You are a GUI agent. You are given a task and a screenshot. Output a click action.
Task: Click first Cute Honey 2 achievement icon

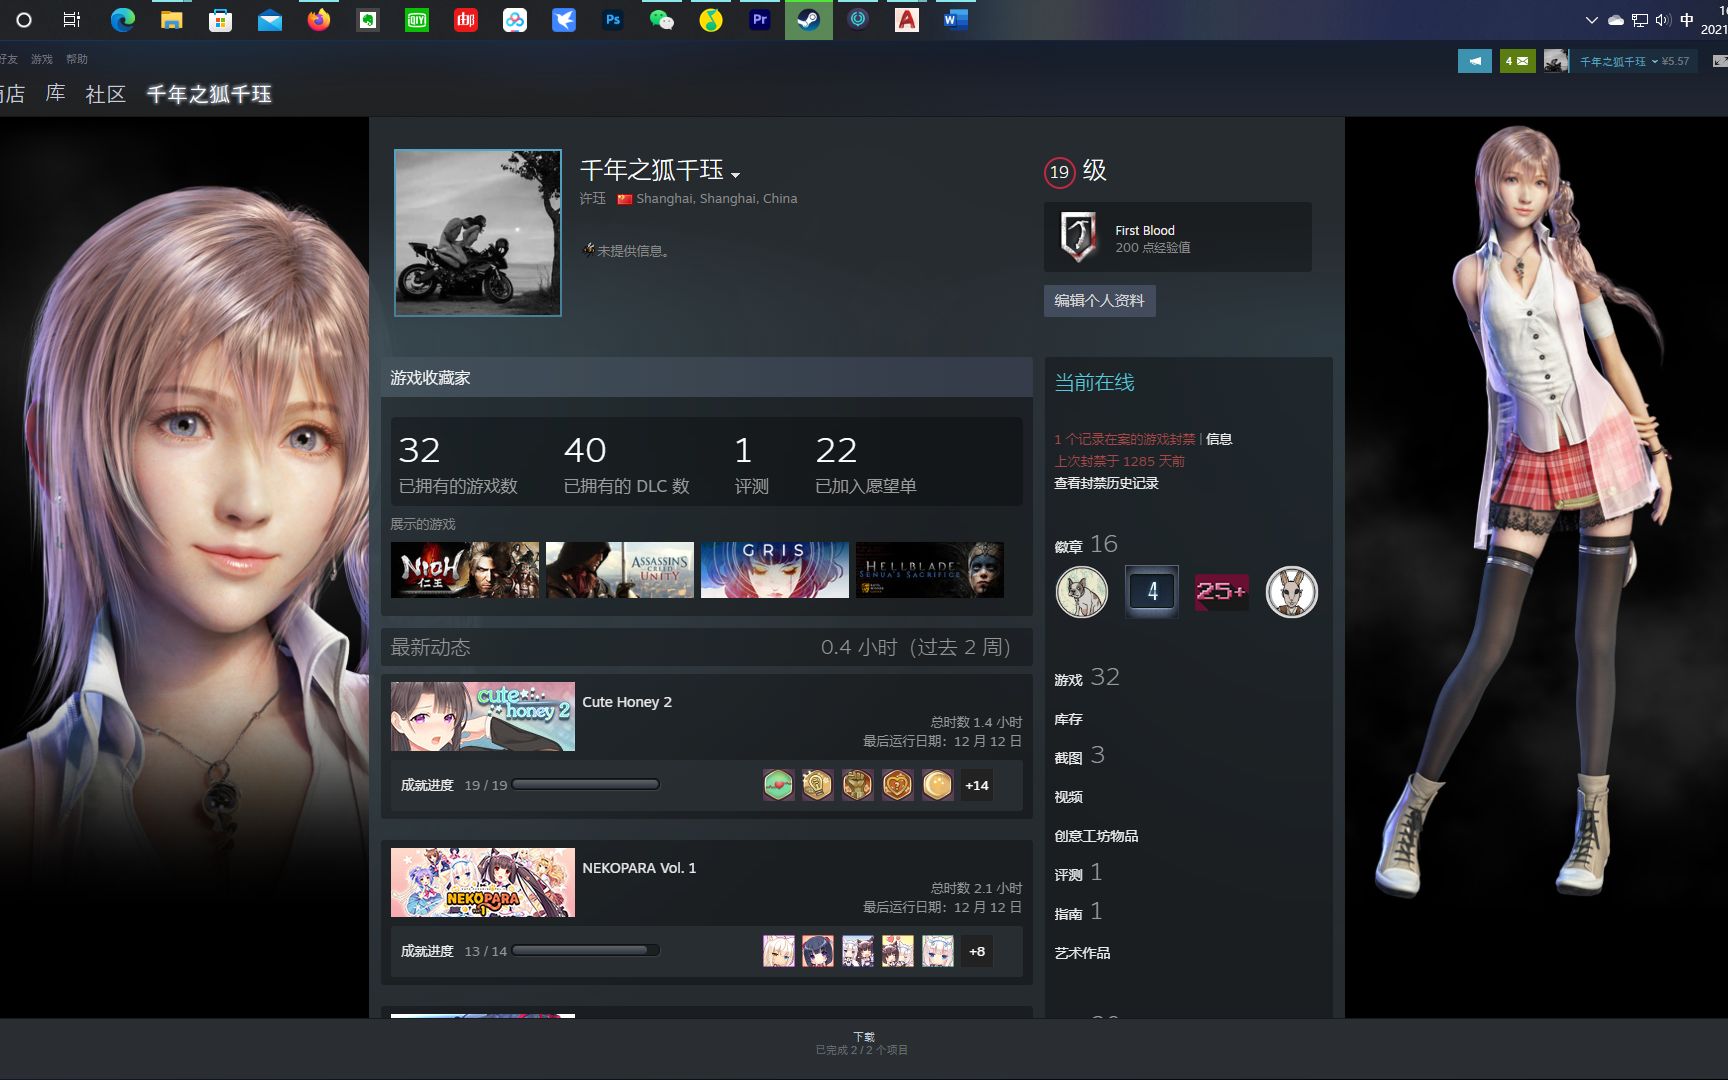[778, 785]
